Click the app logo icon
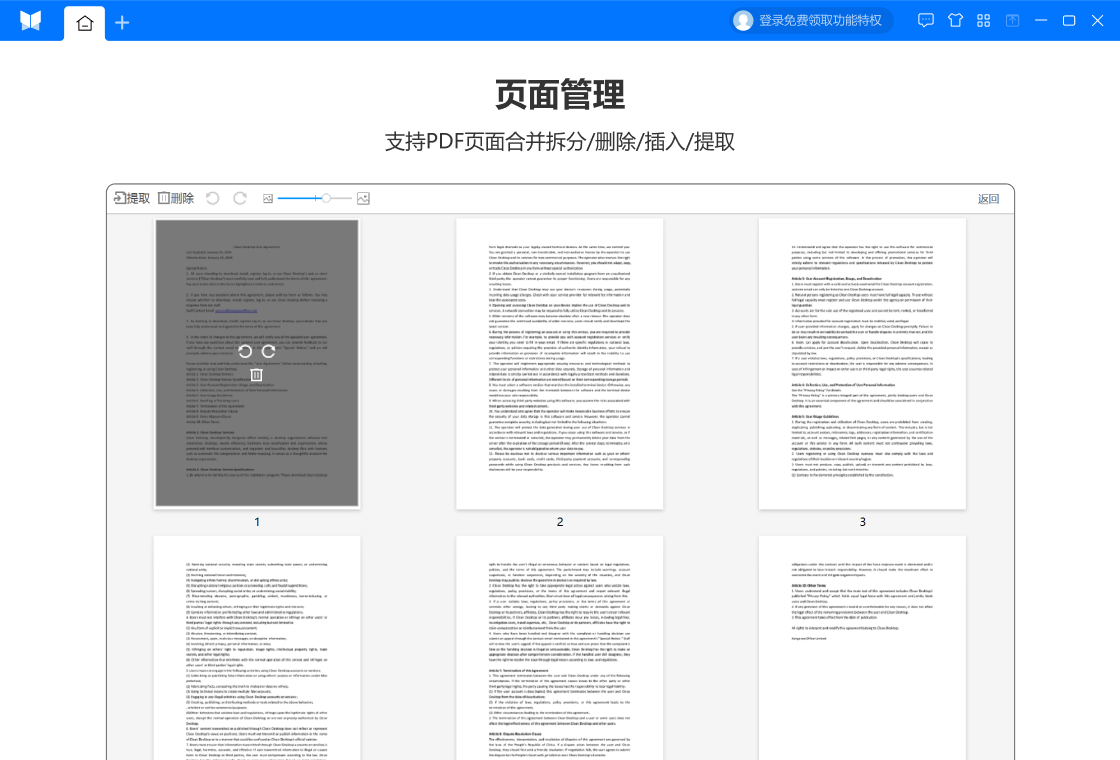The height and width of the screenshot is (760, 1120). (30, 21)
